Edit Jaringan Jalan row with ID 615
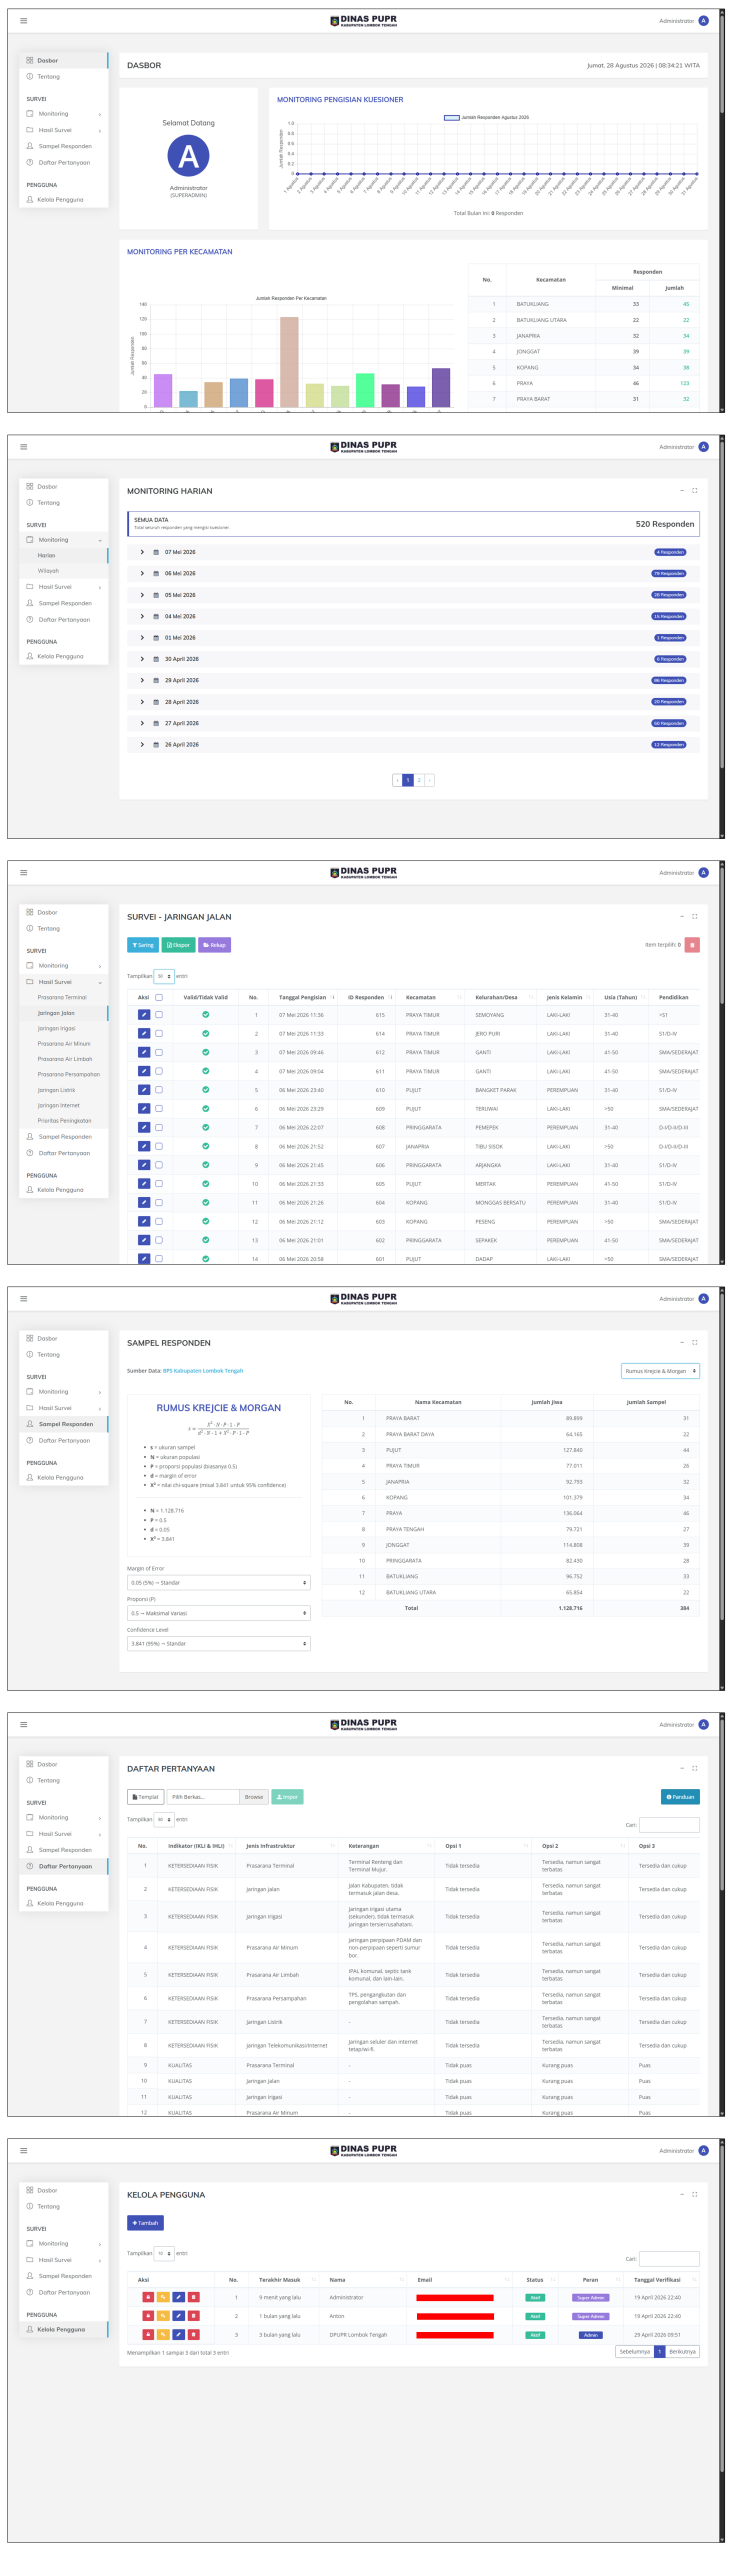 144,1015
